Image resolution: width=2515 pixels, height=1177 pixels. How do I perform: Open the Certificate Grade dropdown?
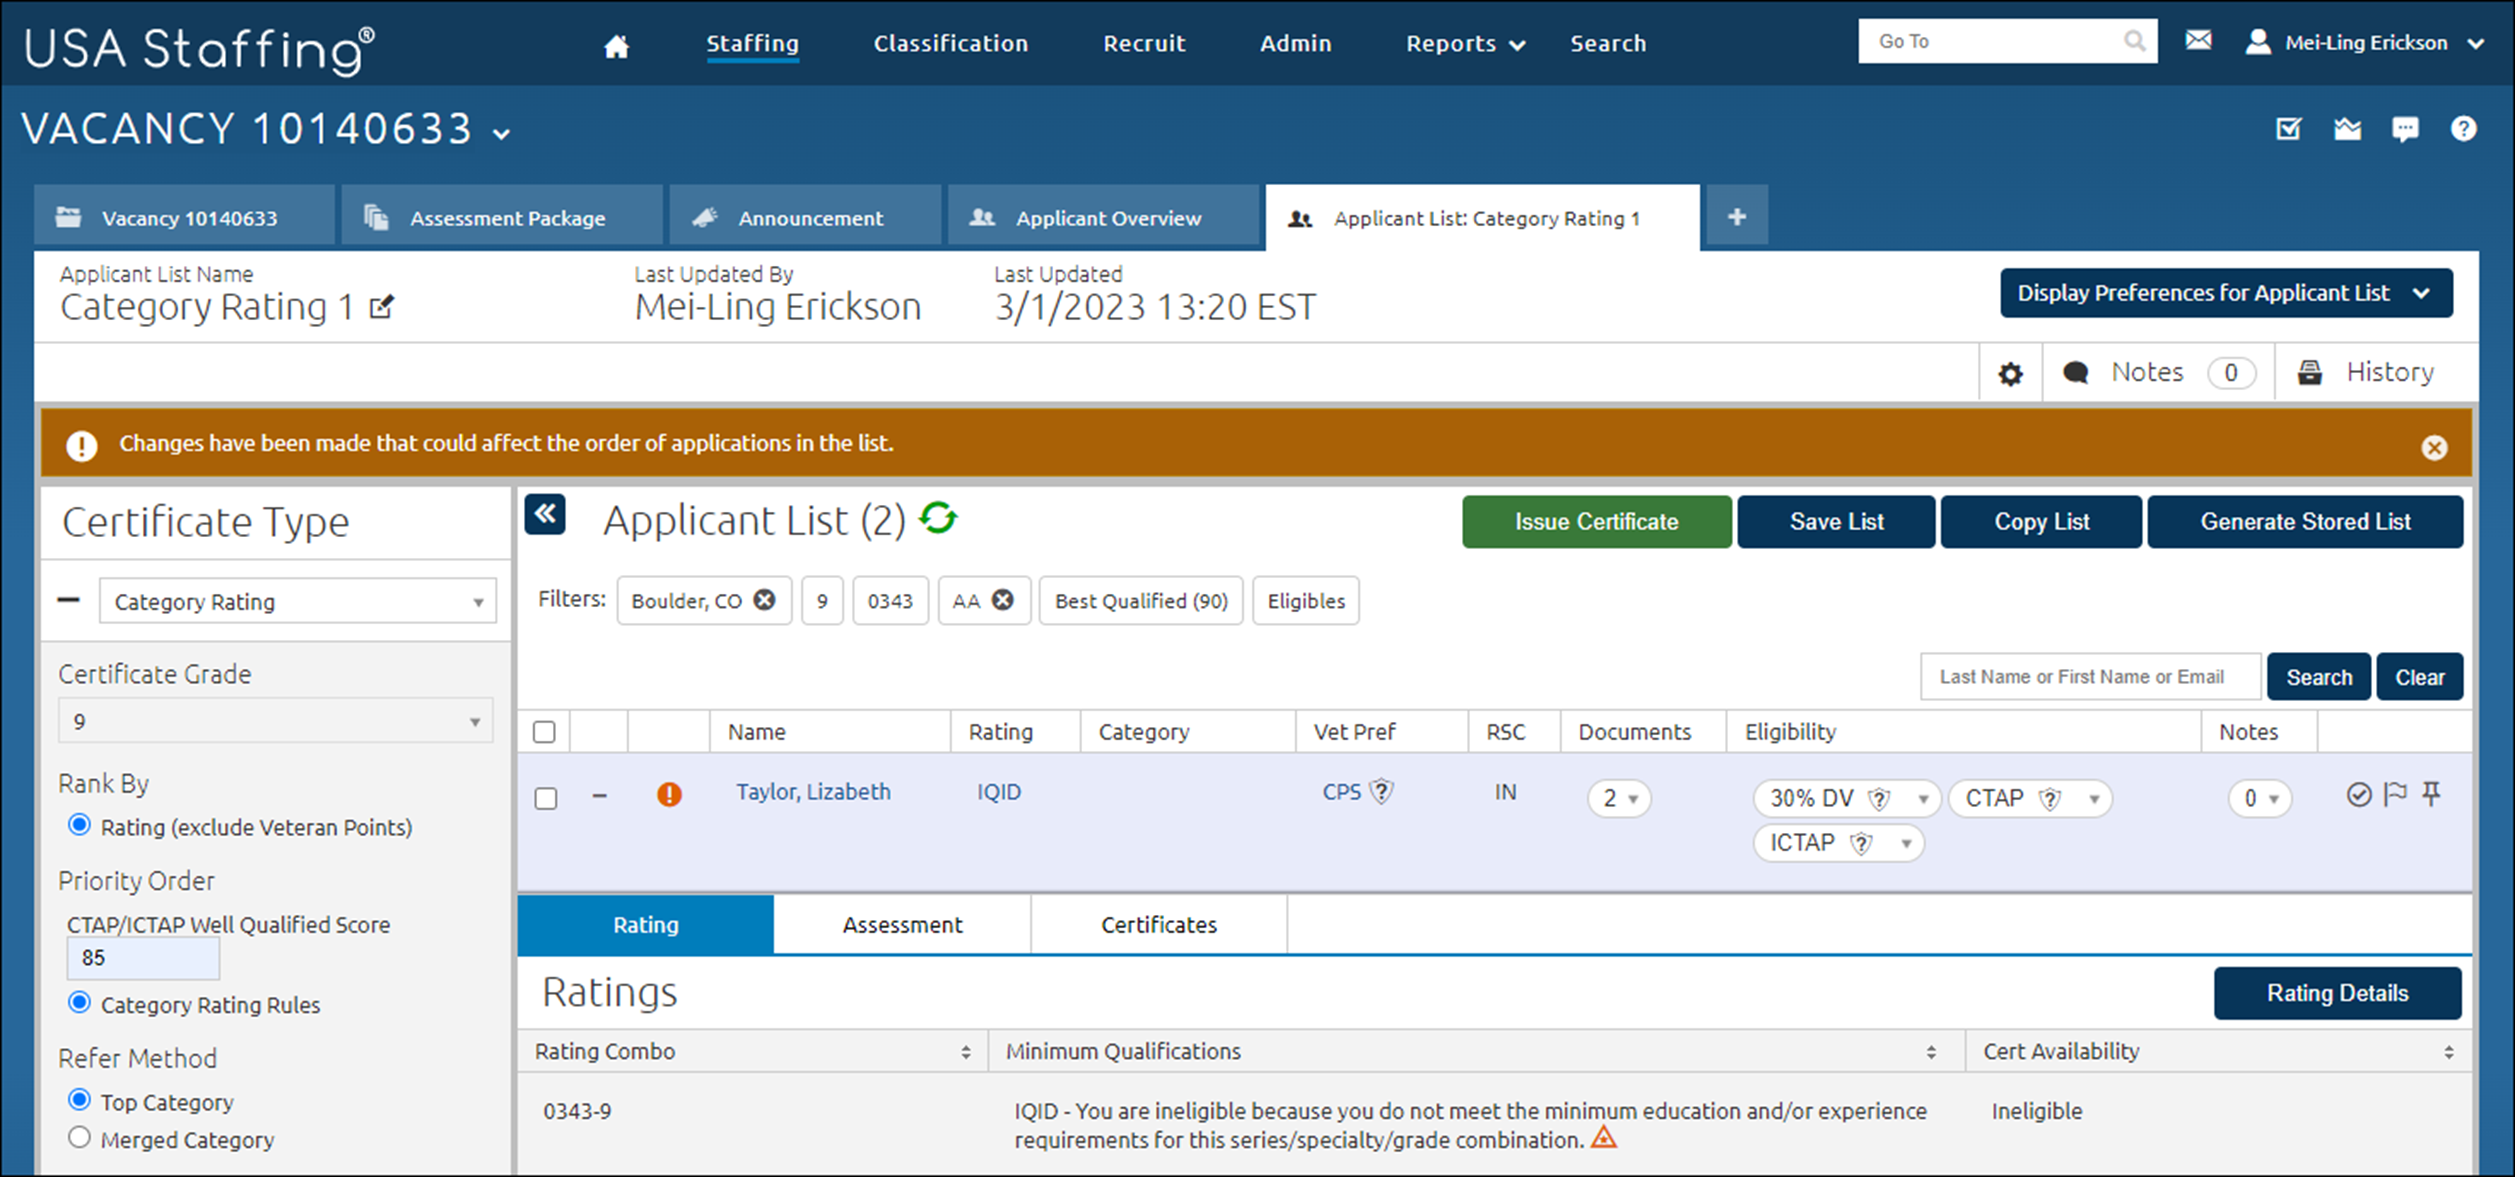[x=275, y=721]
